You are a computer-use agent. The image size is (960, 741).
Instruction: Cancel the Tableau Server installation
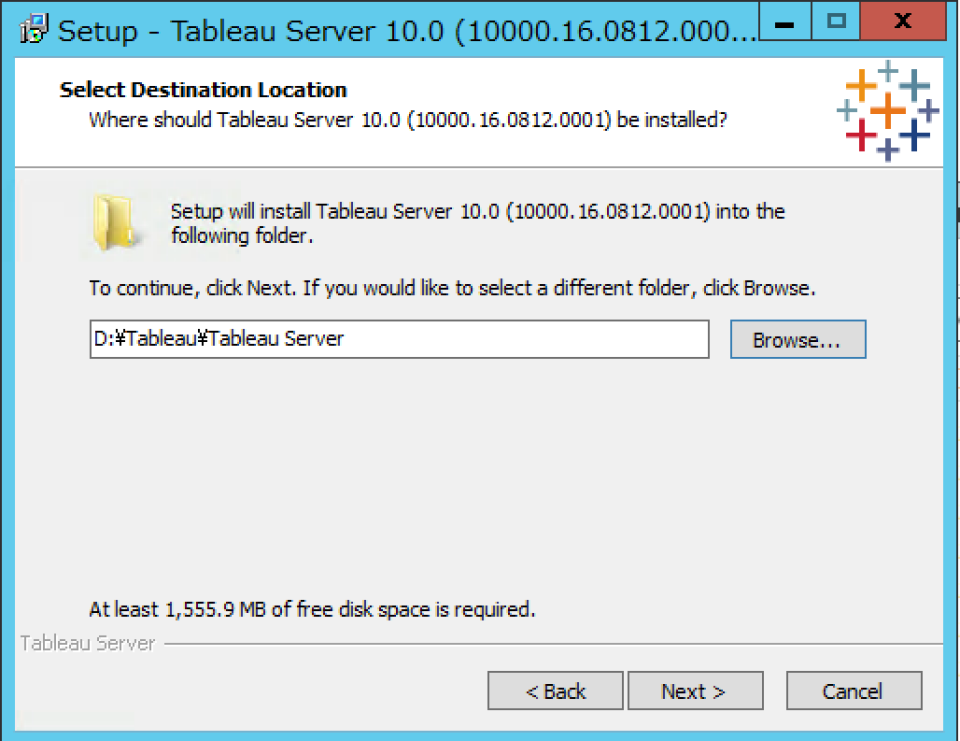[x=854, y=690]
